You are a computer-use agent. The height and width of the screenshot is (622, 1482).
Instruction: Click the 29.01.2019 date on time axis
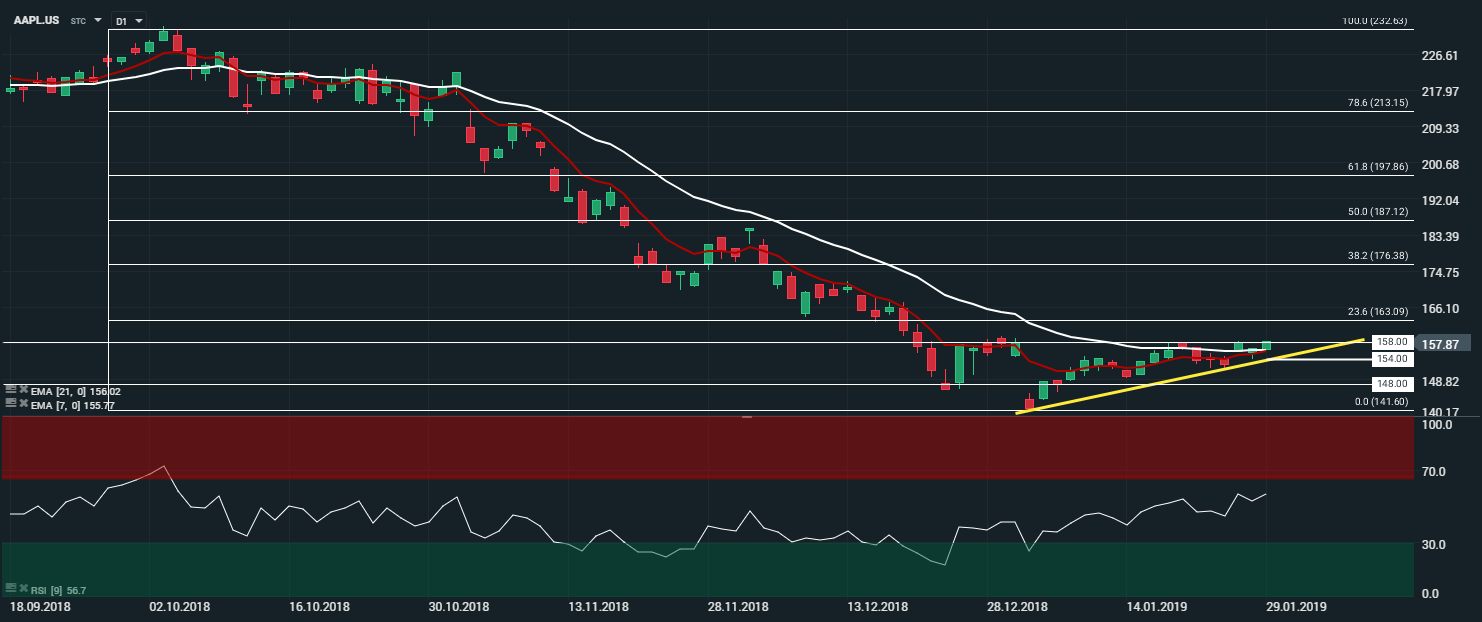click(x=1297, y=607)
